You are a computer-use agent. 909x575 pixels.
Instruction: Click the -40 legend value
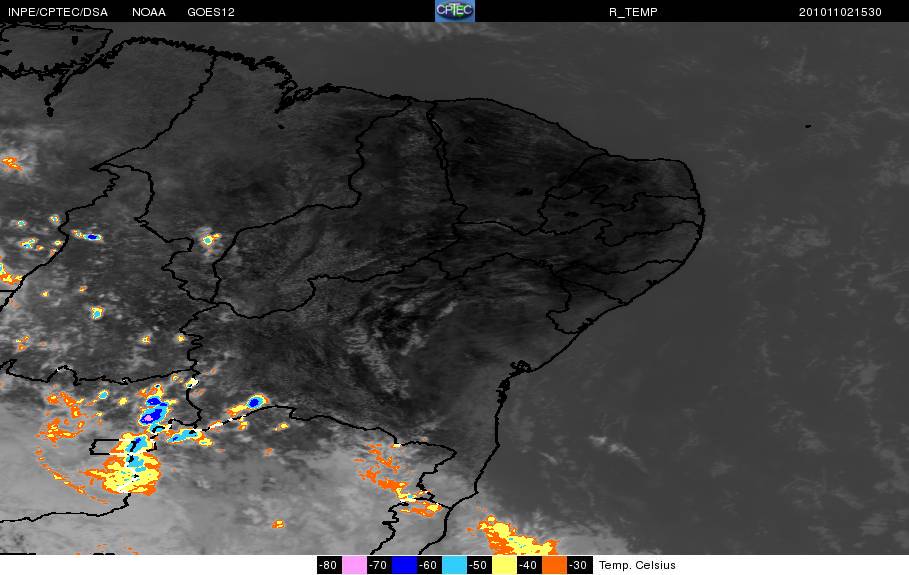tap(528, 565)
